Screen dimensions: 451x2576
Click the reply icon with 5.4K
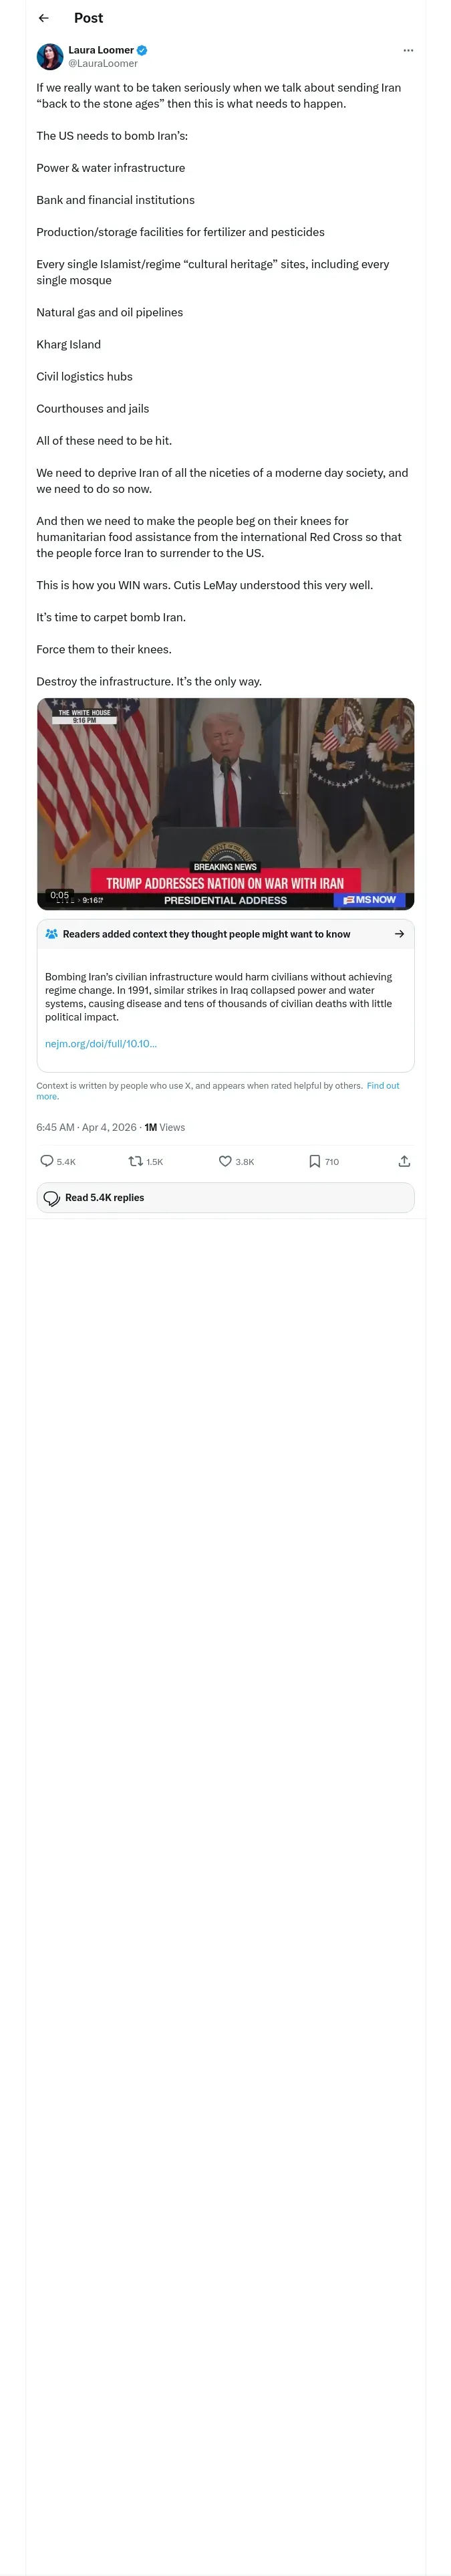[47, 1161]
